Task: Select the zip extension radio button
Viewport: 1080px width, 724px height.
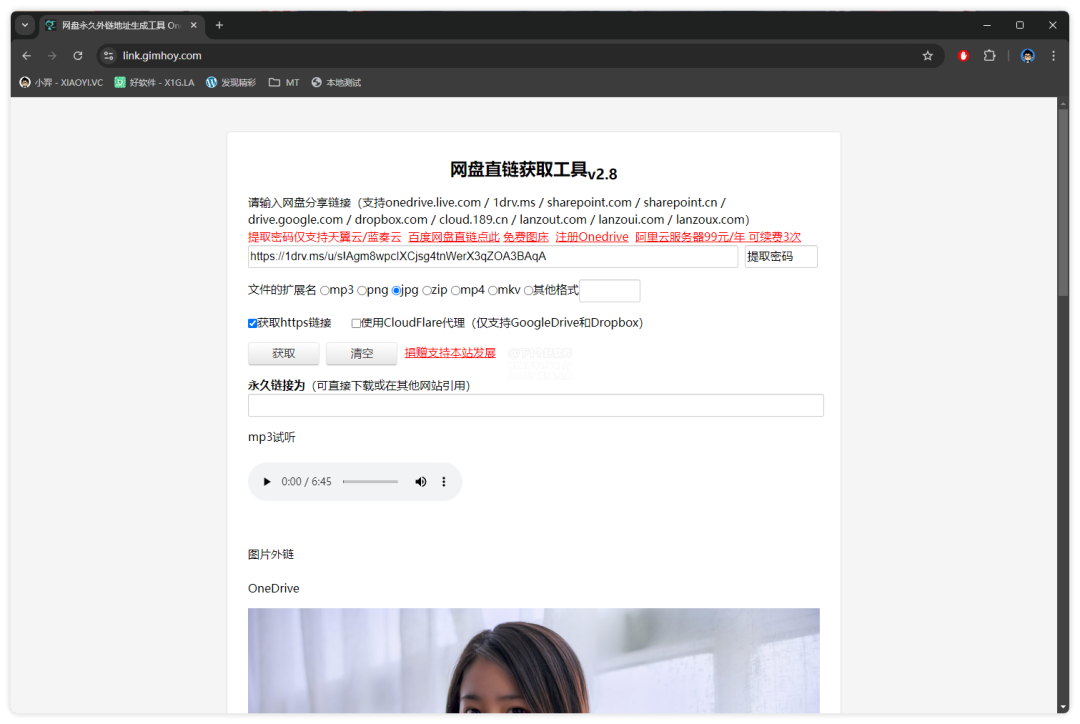Action: [426, 291]
